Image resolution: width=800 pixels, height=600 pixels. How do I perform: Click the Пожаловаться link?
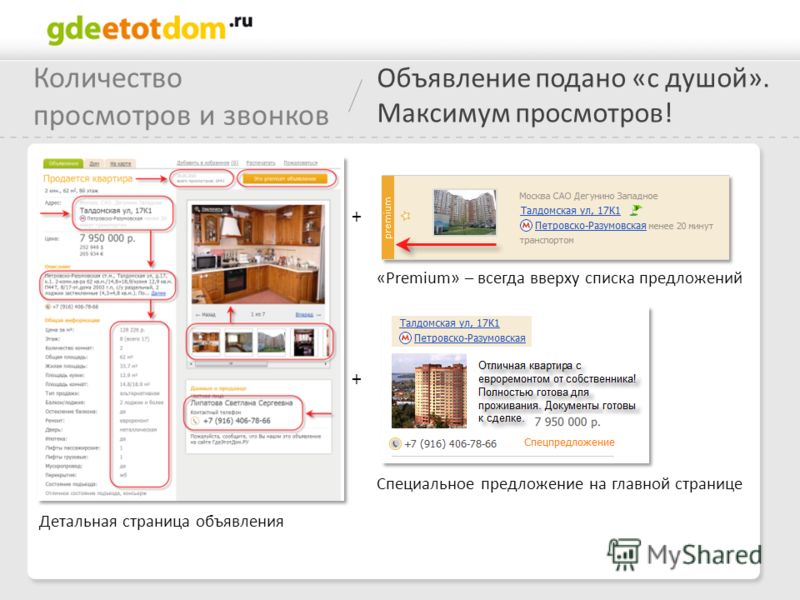coord(301,163)
